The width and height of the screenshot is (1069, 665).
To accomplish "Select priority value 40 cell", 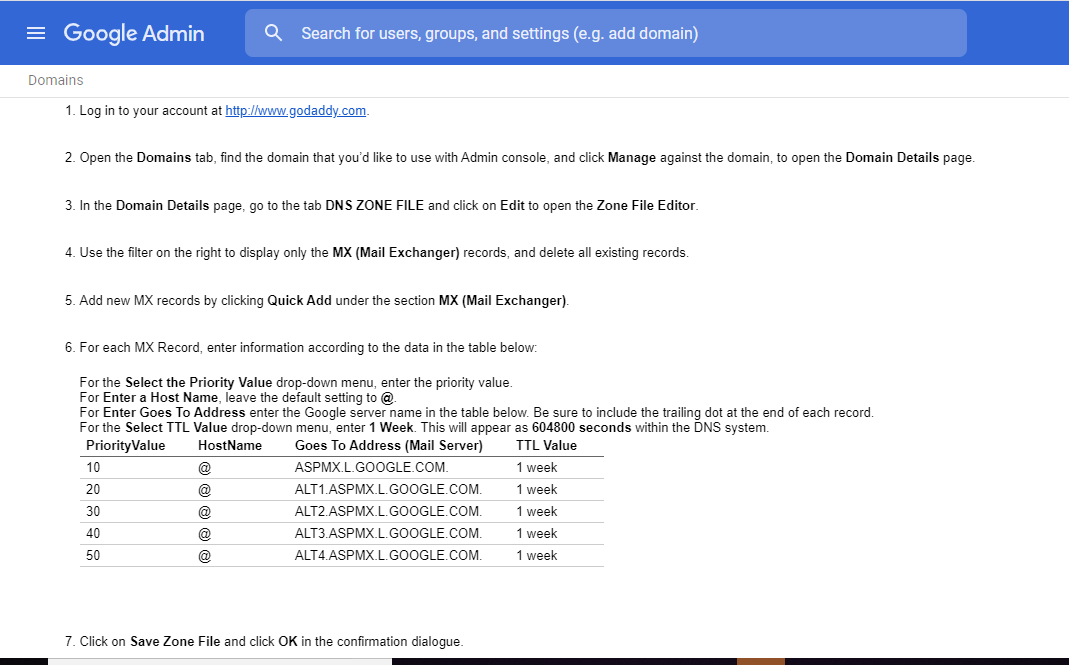I will [x=93, y=533].
